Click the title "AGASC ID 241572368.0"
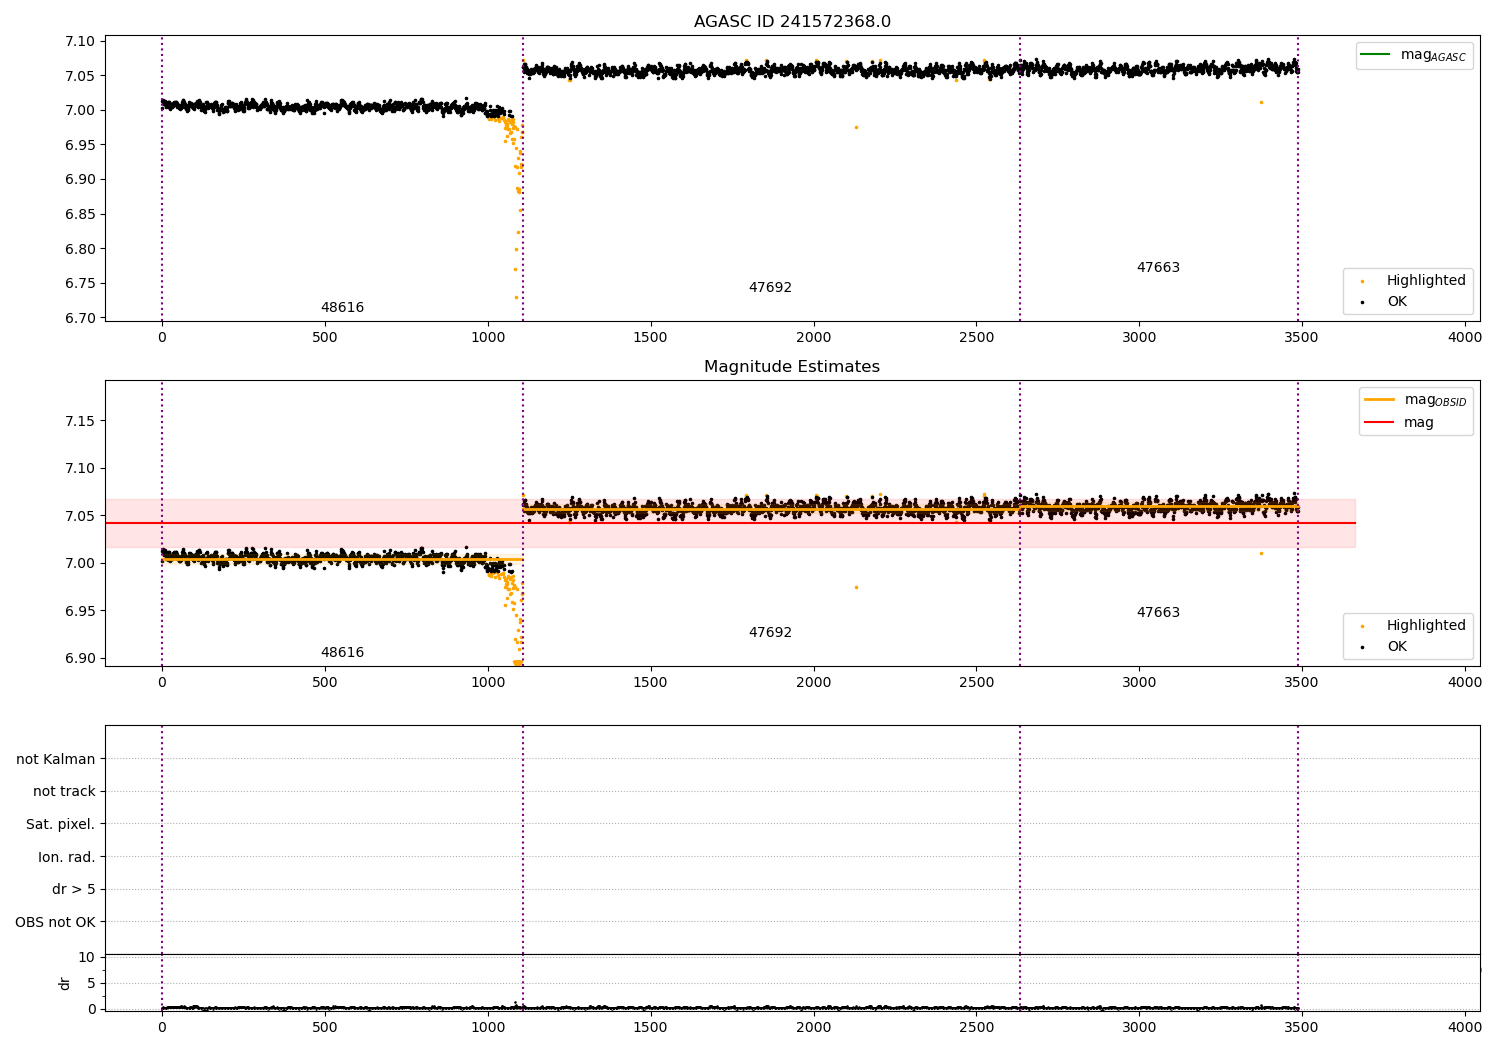This screenshot has height=1050, width=1500. pos(792,22)
